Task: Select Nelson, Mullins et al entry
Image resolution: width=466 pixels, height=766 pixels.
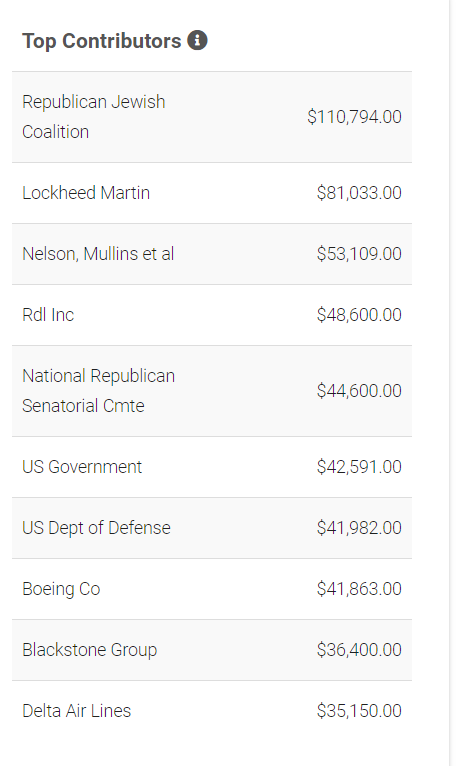Action: (212, 254)
